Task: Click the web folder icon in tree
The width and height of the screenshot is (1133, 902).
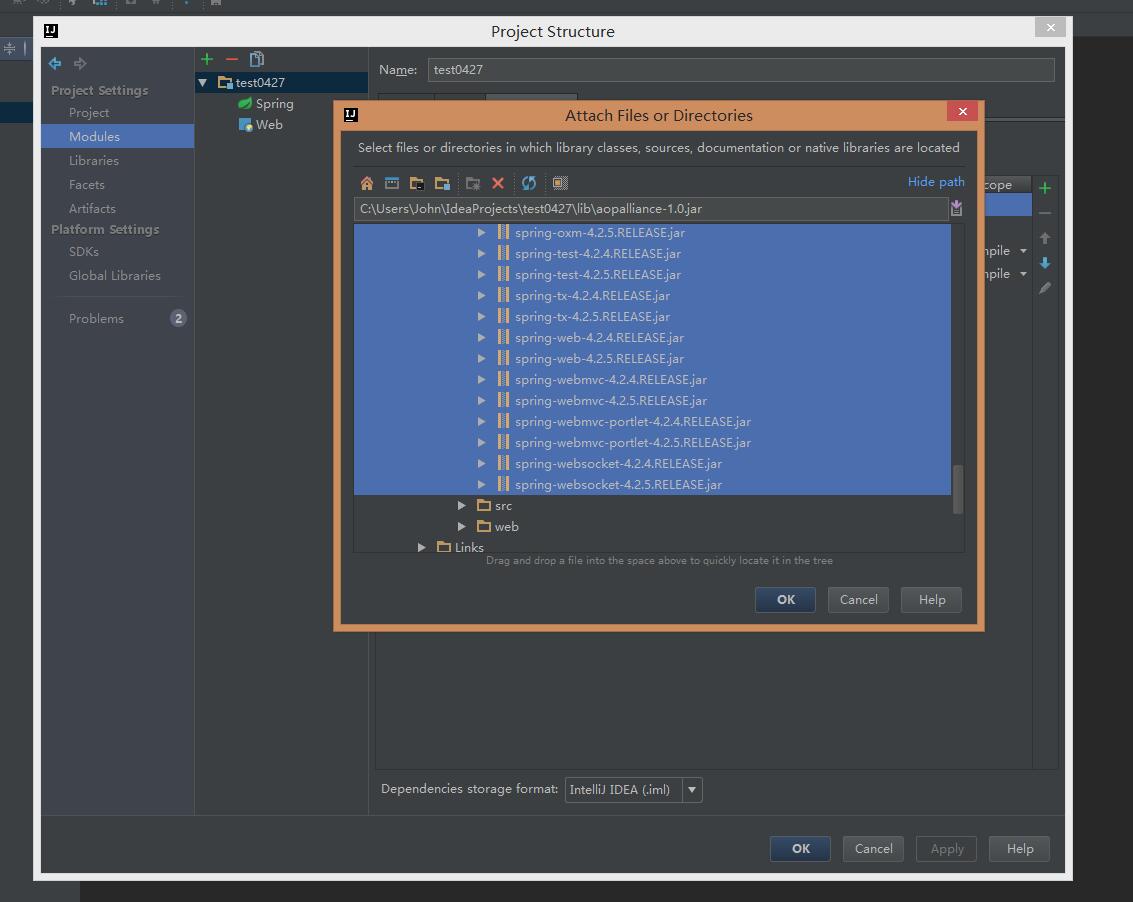Action: [484, 526]
